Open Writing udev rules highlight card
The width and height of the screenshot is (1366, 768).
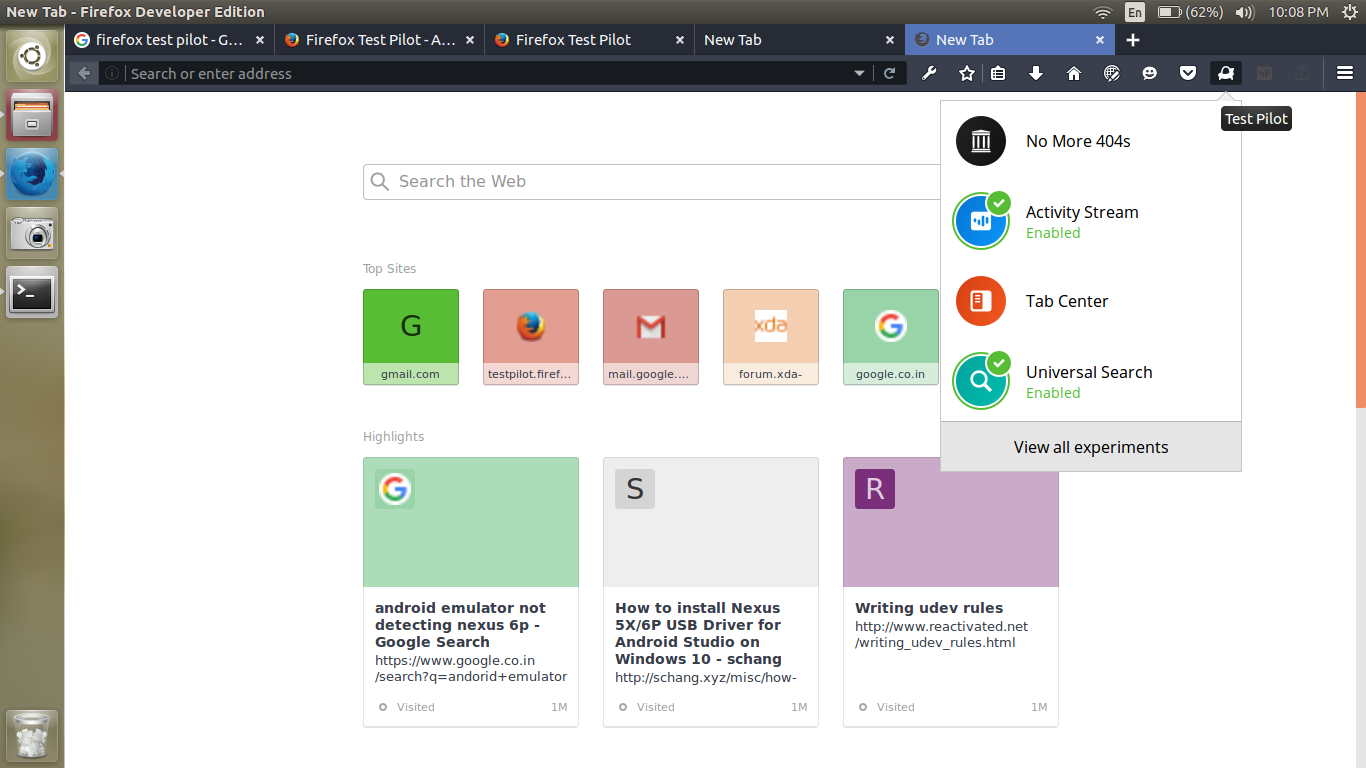click(951, 592)
